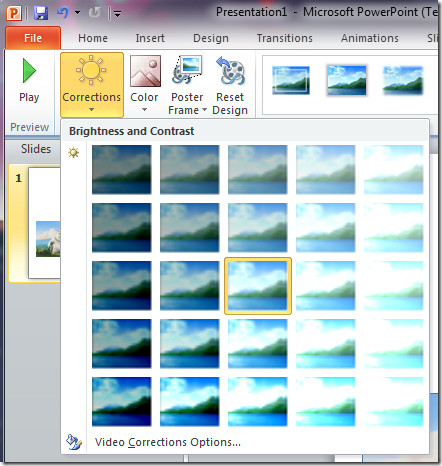
Task: Select slide 1 thumbnail in Slides pane
Action: point(45,223)
